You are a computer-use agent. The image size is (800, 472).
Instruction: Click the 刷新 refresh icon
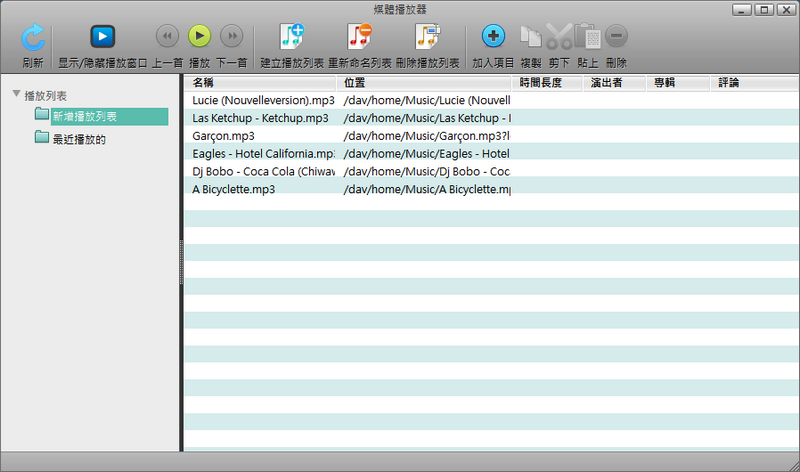(33, 37)
